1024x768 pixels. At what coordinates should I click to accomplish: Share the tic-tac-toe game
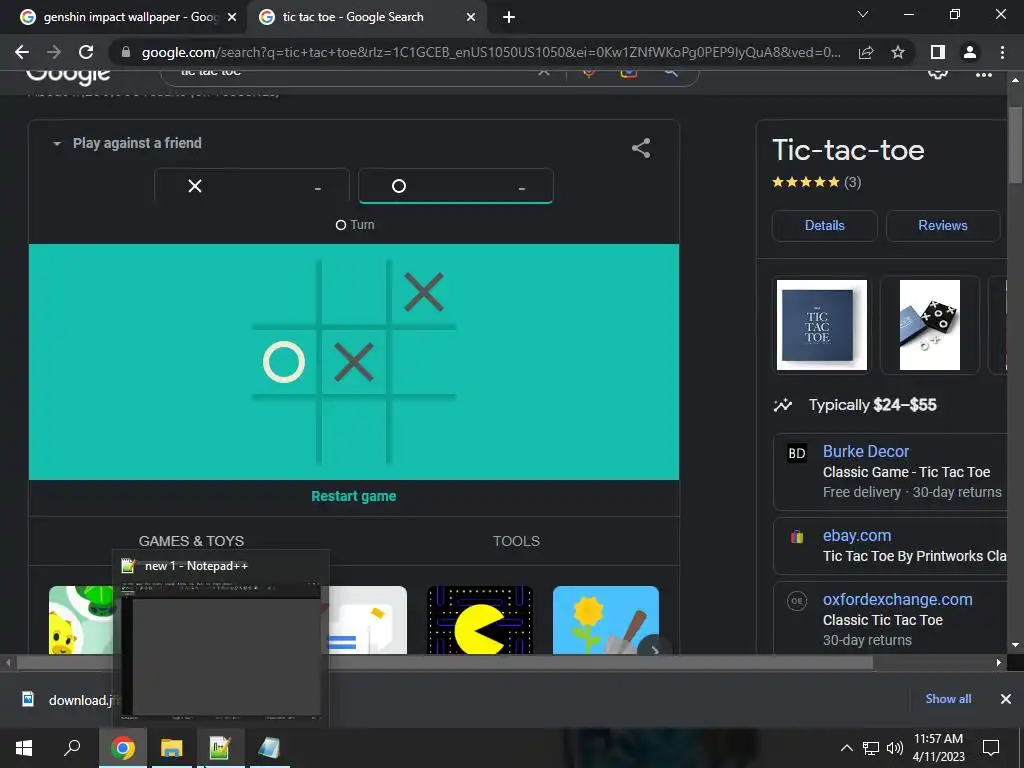(641, 148)
